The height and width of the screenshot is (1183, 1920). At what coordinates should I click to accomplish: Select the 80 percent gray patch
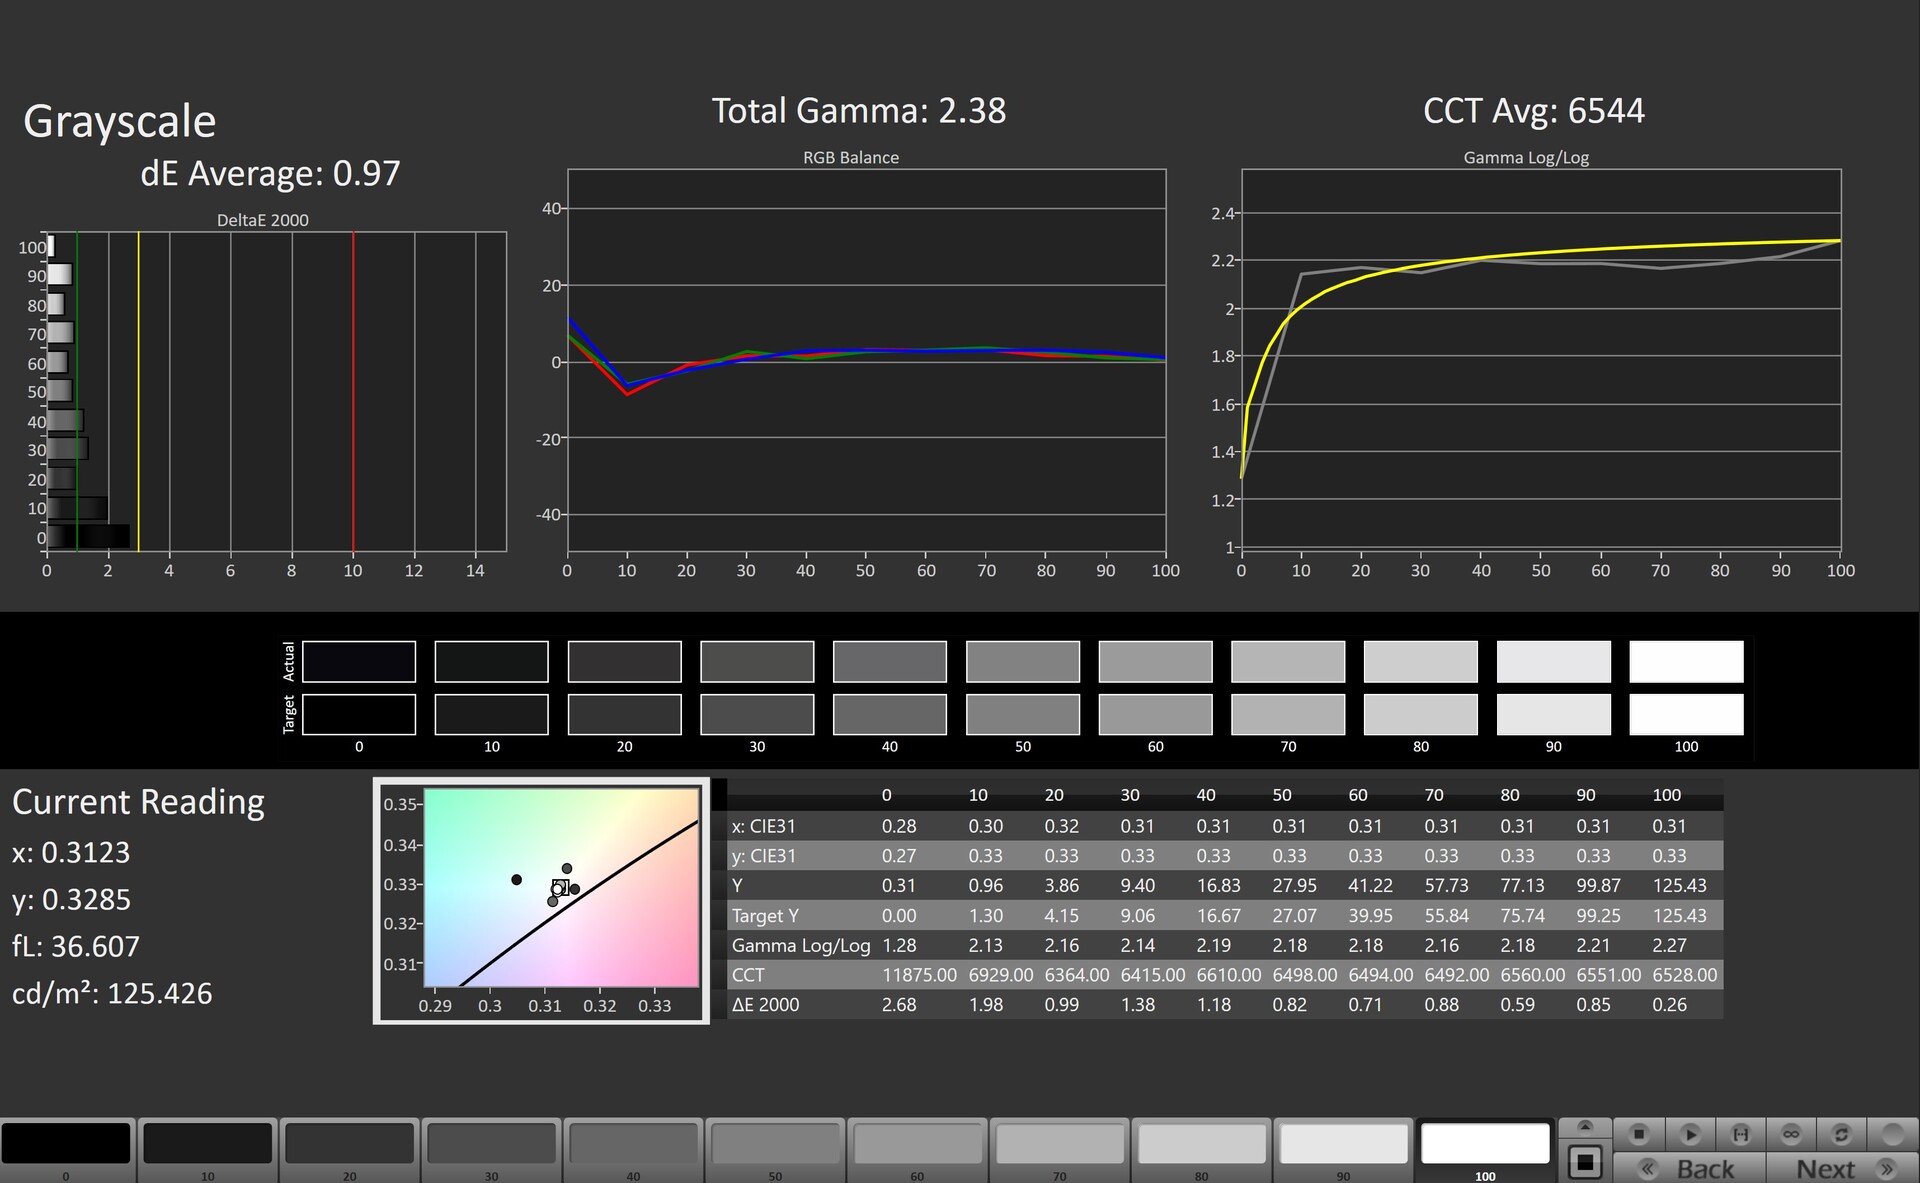coord(1201,1143)
